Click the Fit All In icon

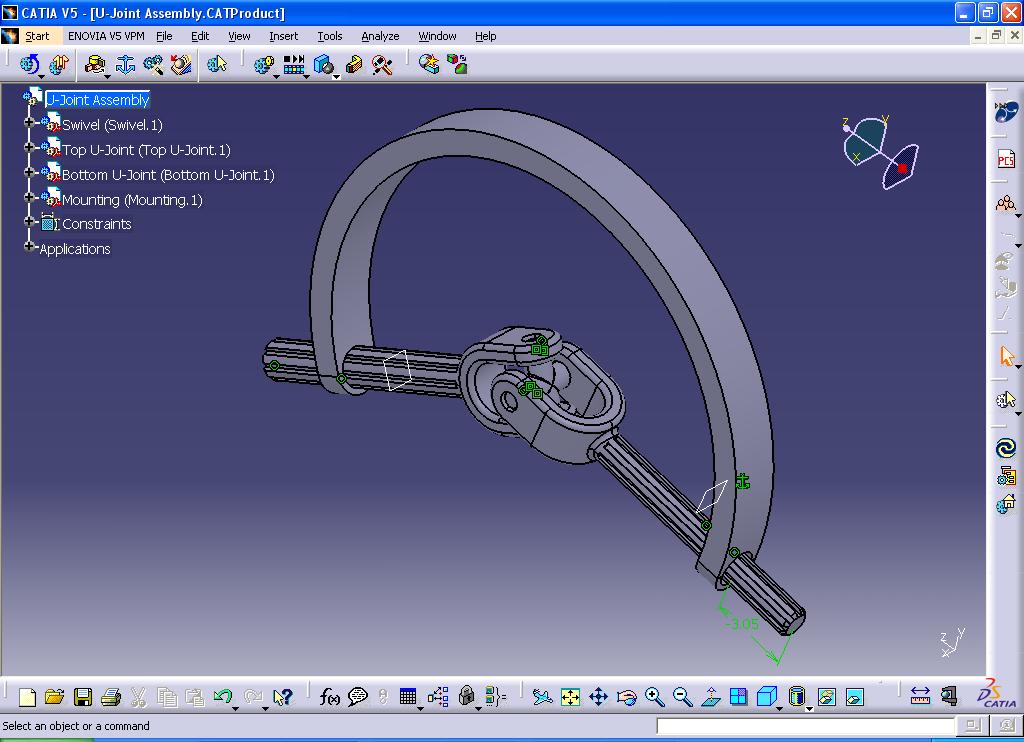pyautogui.click(x=571, y=697)
